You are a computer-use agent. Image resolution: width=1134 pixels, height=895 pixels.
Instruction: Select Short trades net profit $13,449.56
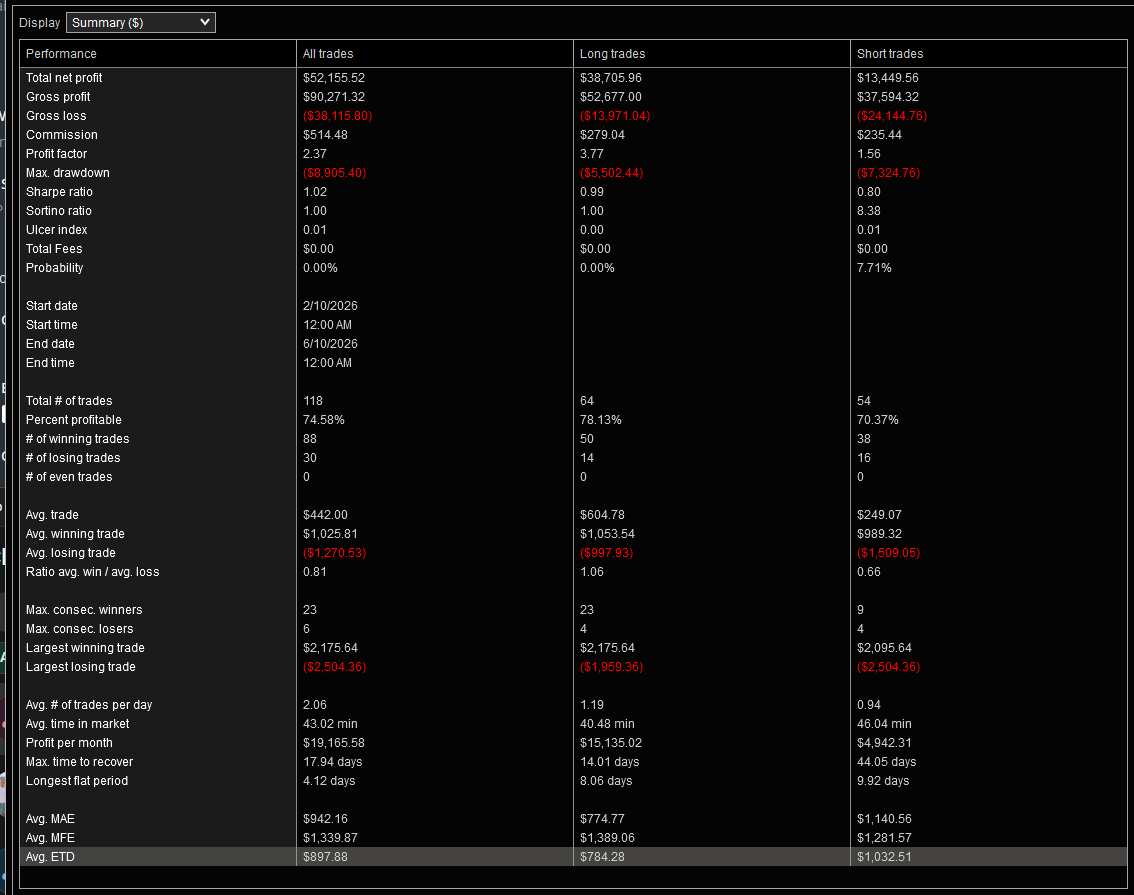(887, 77)
